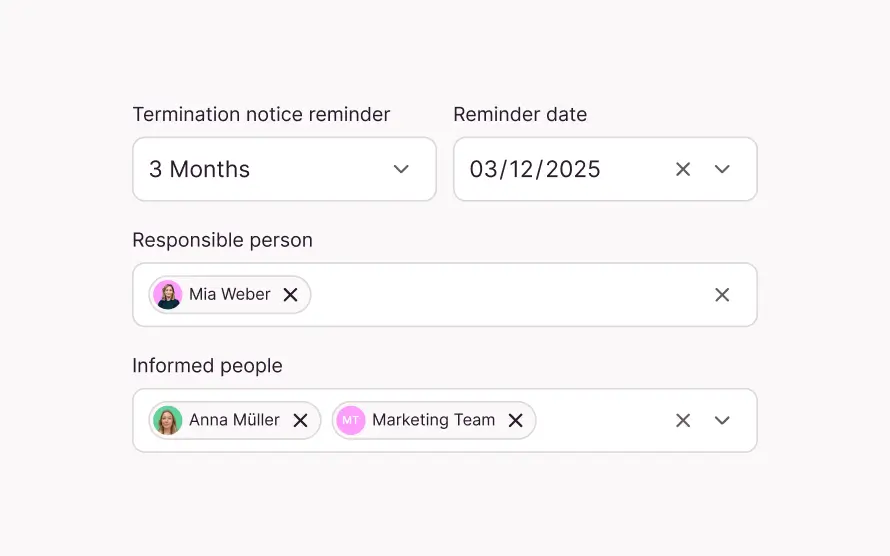Screen dimensions: 890x556
Task: Expand the reminder date picker chevron
Action: [x=722, y=170]
